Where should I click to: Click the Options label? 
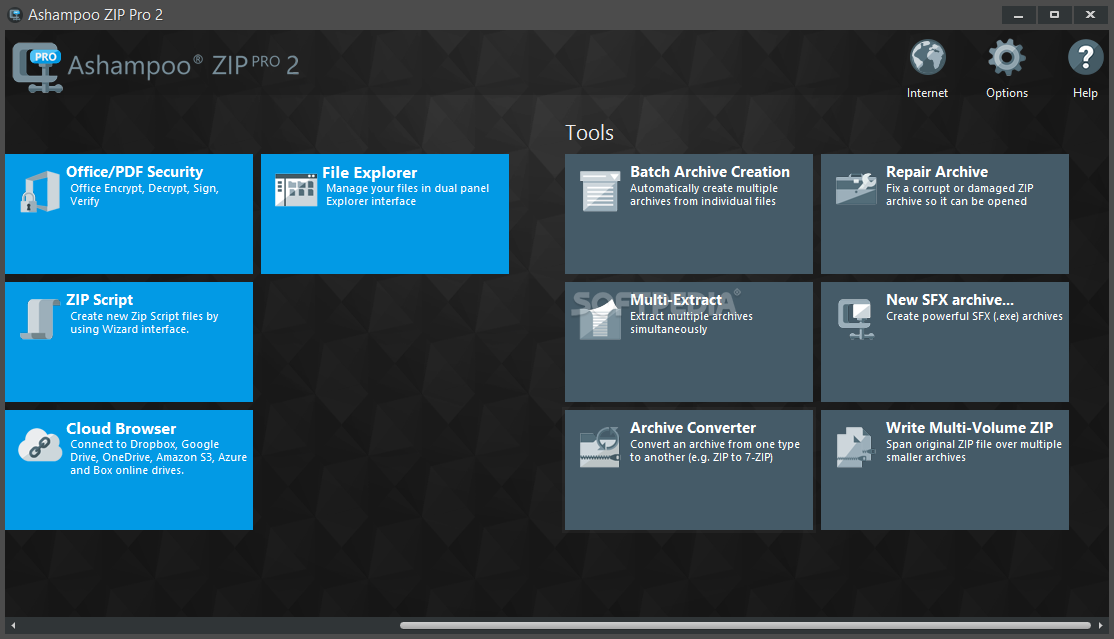coord(1007,93)
